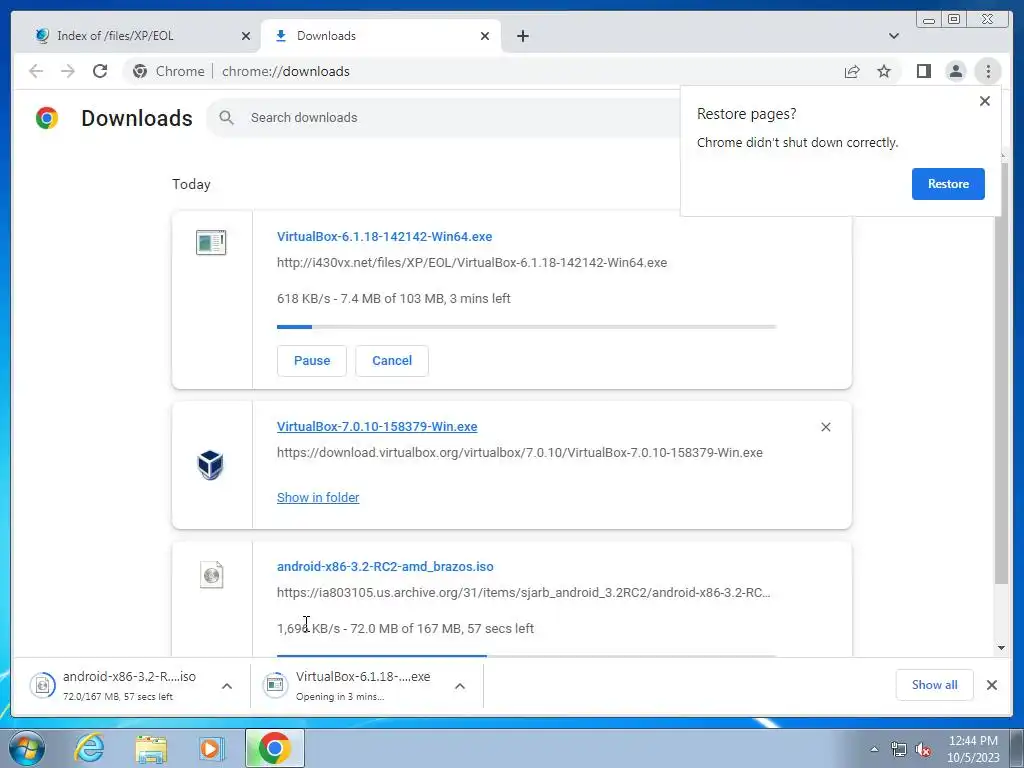The height and width of the screenshot is (768, 1024).
Task: Click the android ISO disc file icon
Action: pyautogui.click(x=211, y=575)
